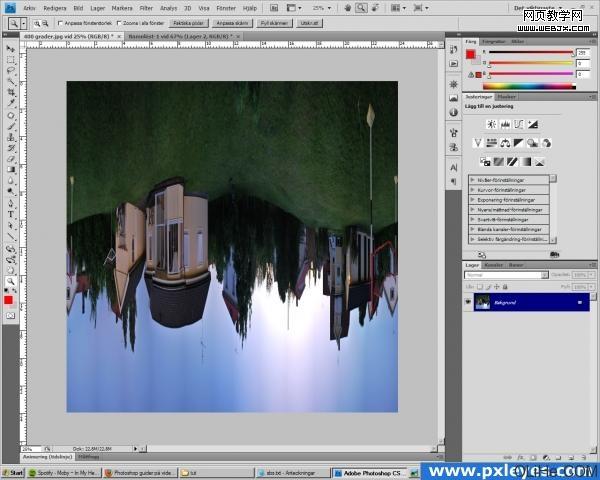
Task: Add a Black & White adjustment
Action: click(518, 143)
